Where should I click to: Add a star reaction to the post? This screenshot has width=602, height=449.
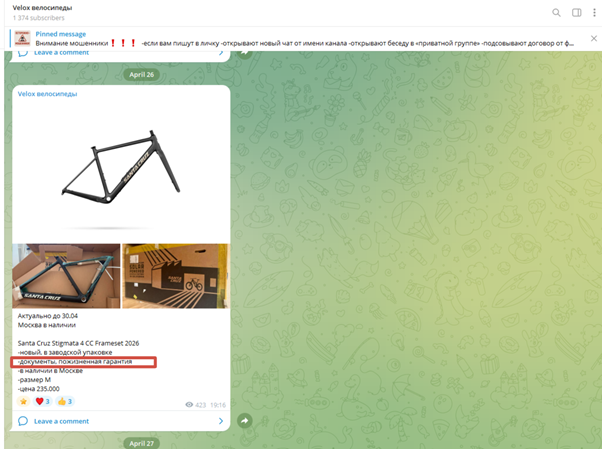(x=23, y=401)
